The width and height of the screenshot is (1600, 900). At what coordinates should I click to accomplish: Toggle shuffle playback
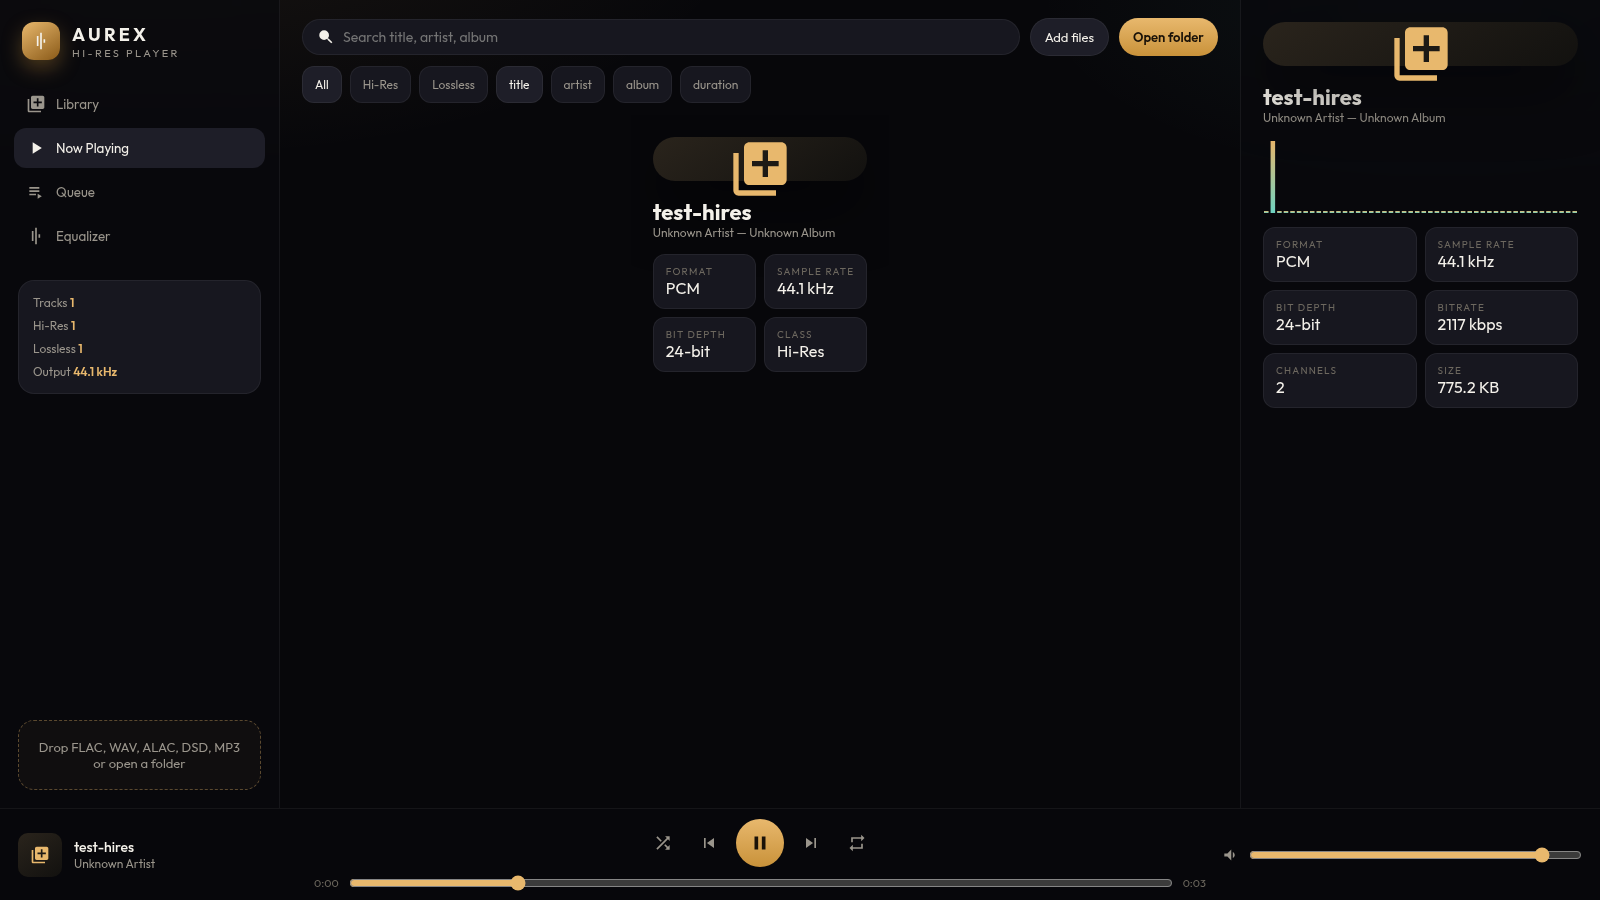click(x=663, y=843)
